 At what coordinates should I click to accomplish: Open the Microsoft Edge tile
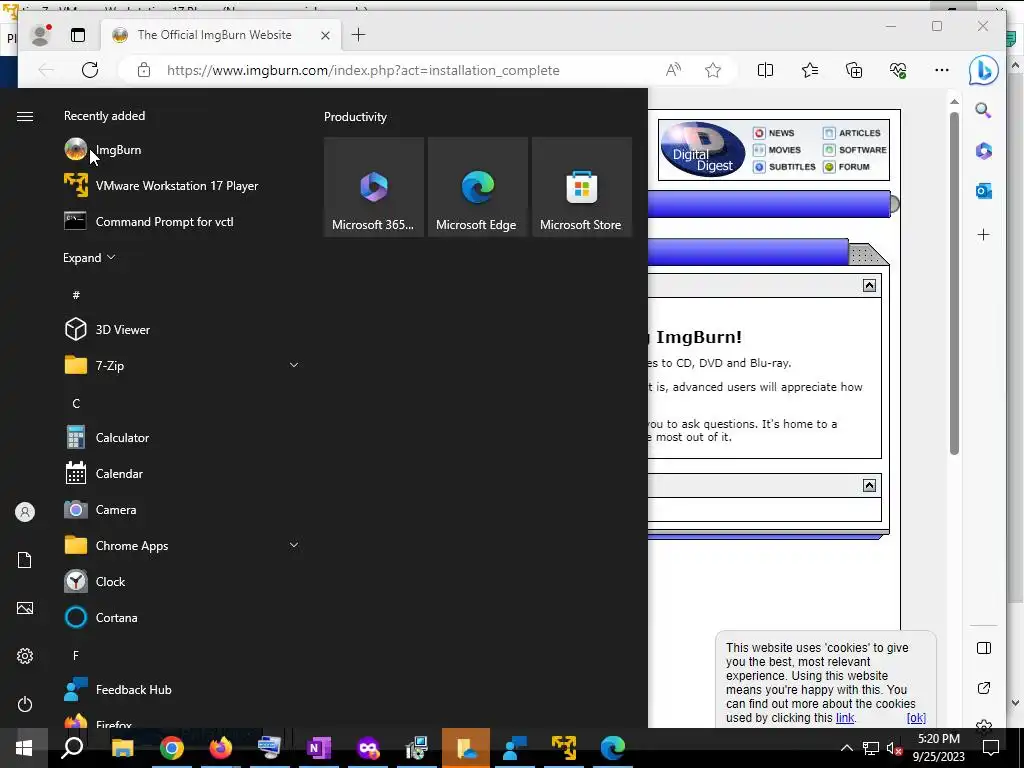pyautogui.click(x=477, y=187)
